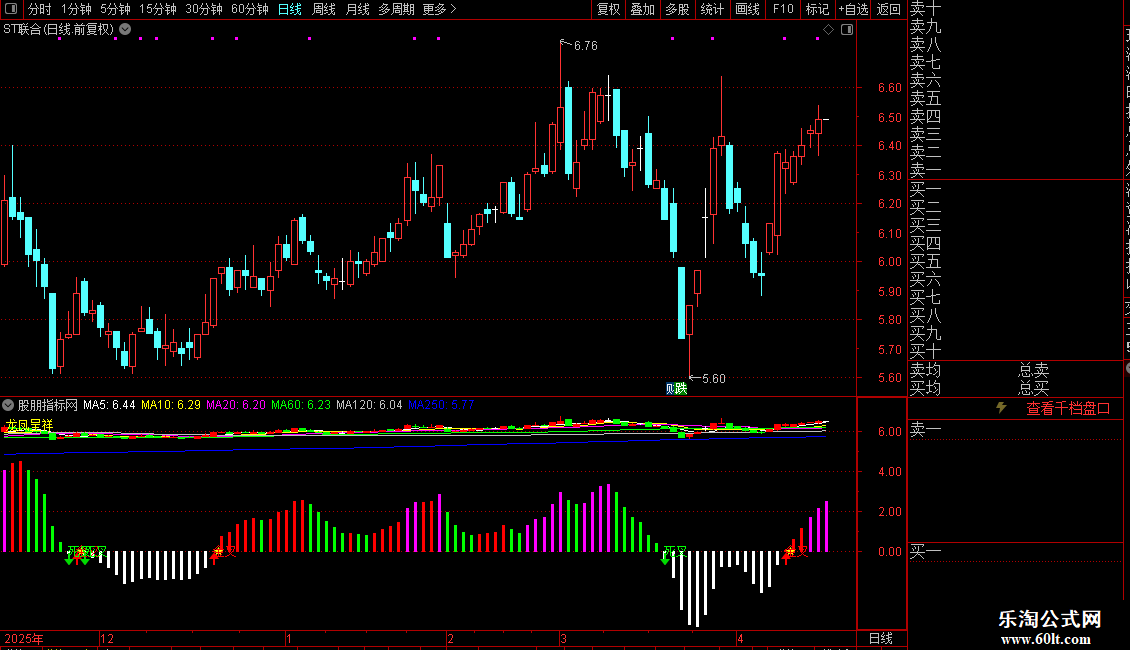
Task: Select the 1分钟 period tab
Action: coord(76,9)
